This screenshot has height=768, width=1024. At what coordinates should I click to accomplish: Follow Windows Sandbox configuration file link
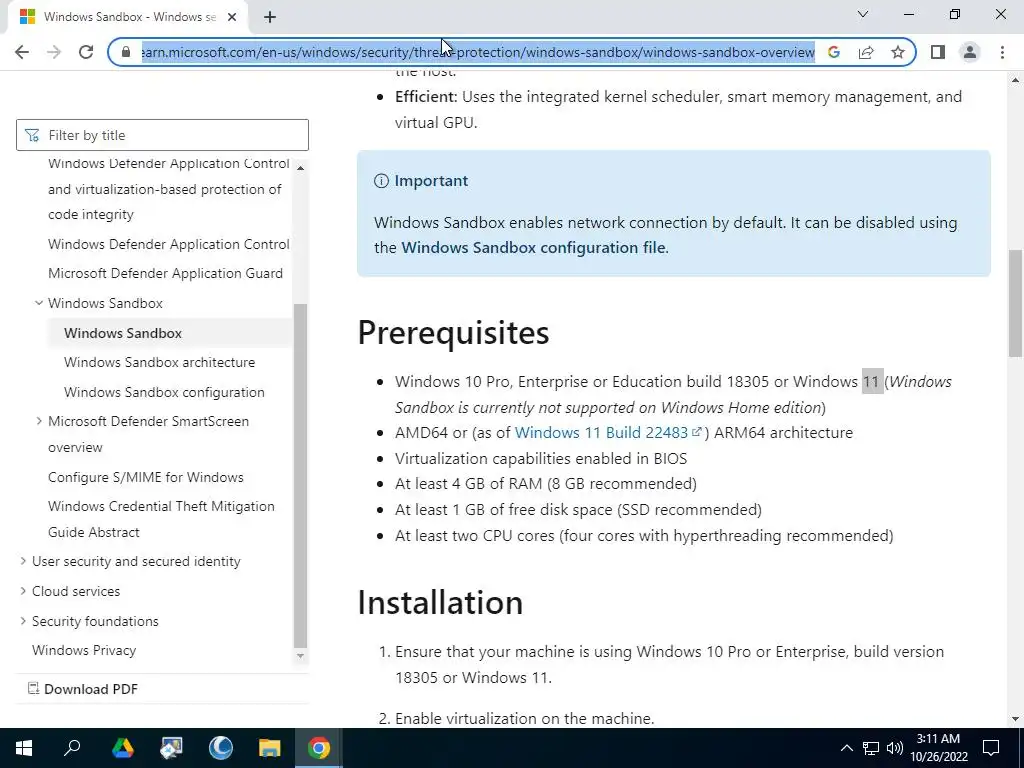coord(534,248)
